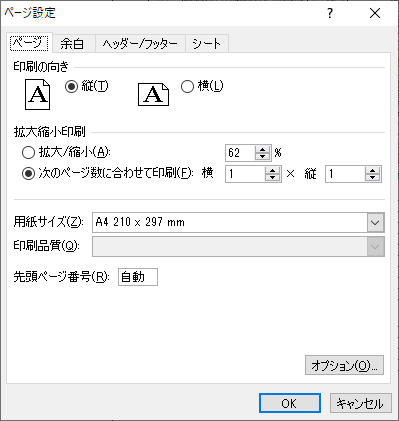Open the 印刷品質 dropdown arrow
Viewport: 399px width, 421px height.
(x=375, y=247)
